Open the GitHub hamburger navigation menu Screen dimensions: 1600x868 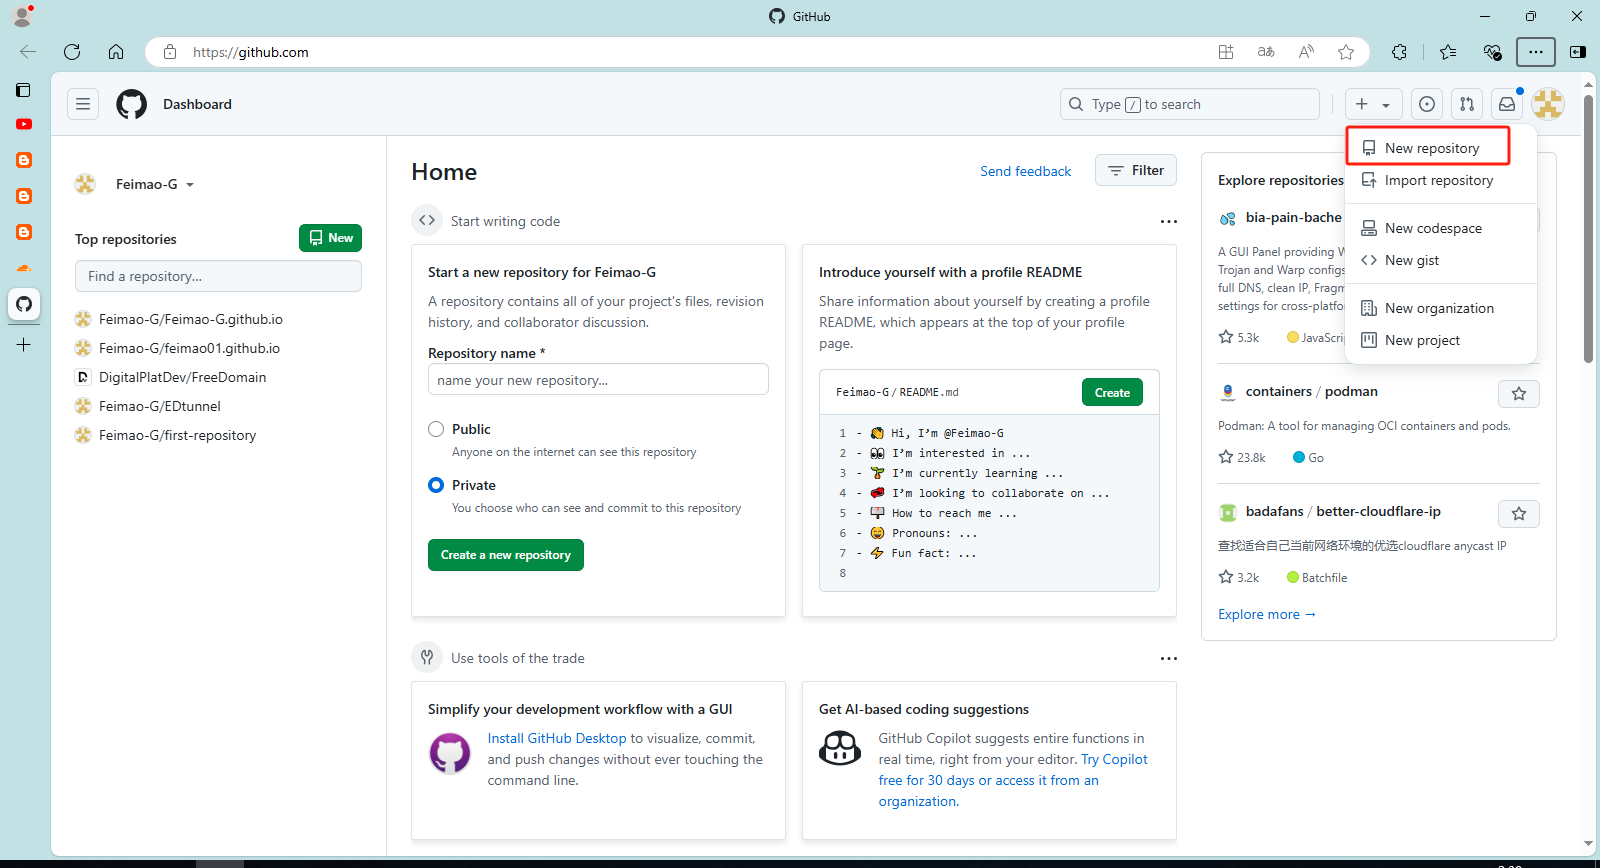point(83,104)
